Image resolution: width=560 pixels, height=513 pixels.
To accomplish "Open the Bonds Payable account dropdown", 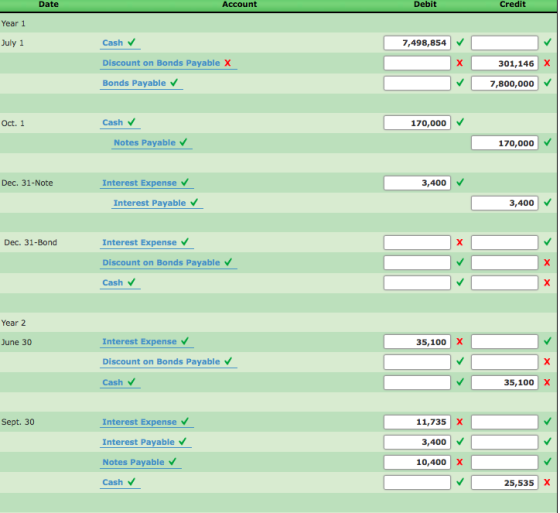I will tap(141, 83).
